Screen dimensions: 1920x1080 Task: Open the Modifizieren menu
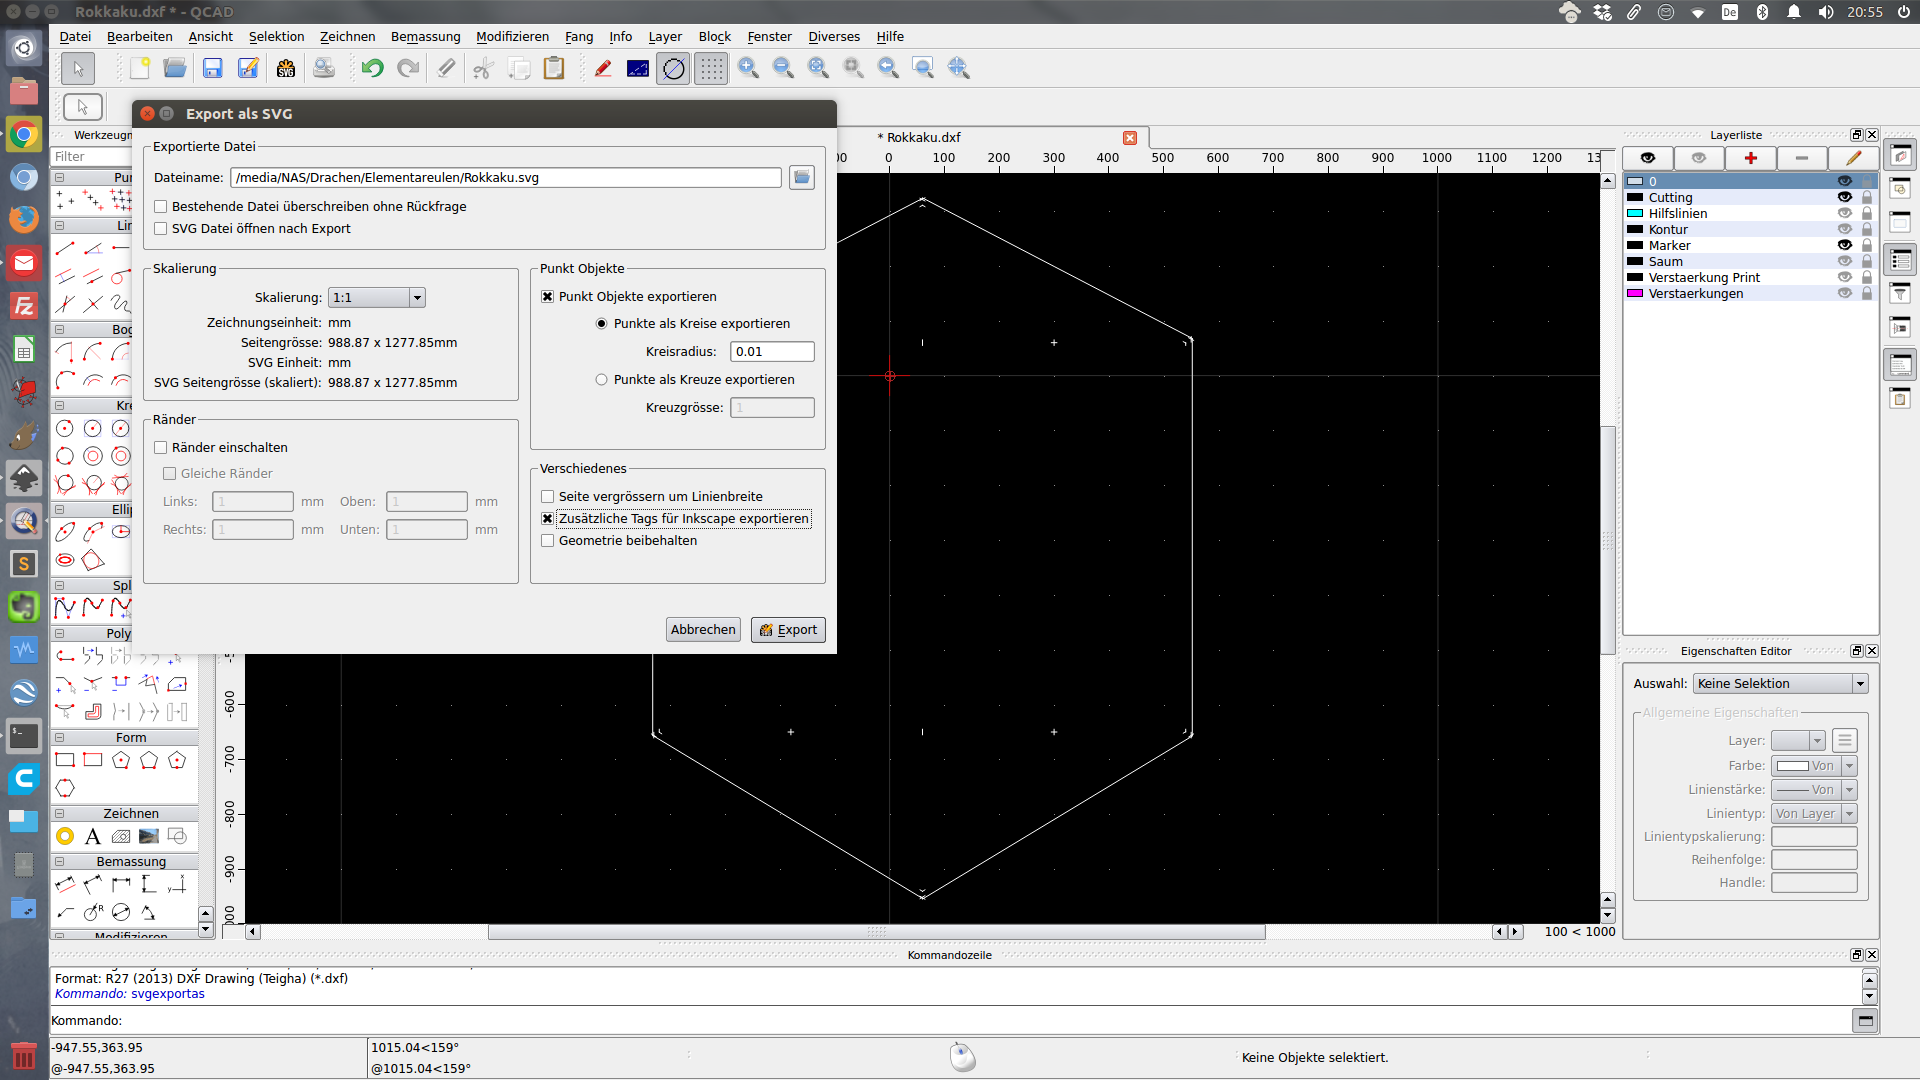[x=512, y=37]
